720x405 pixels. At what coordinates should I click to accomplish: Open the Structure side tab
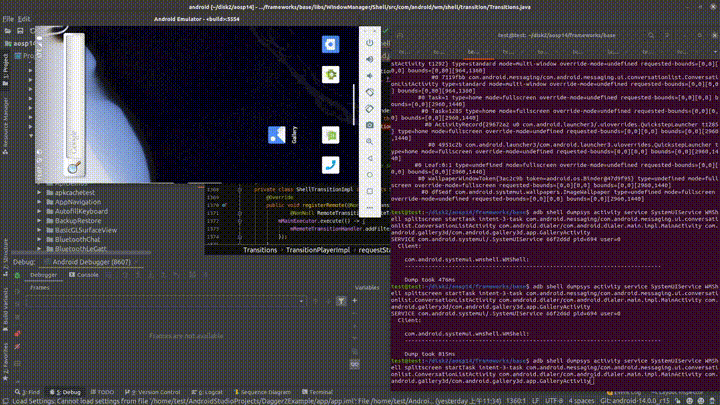coord(6,257)
